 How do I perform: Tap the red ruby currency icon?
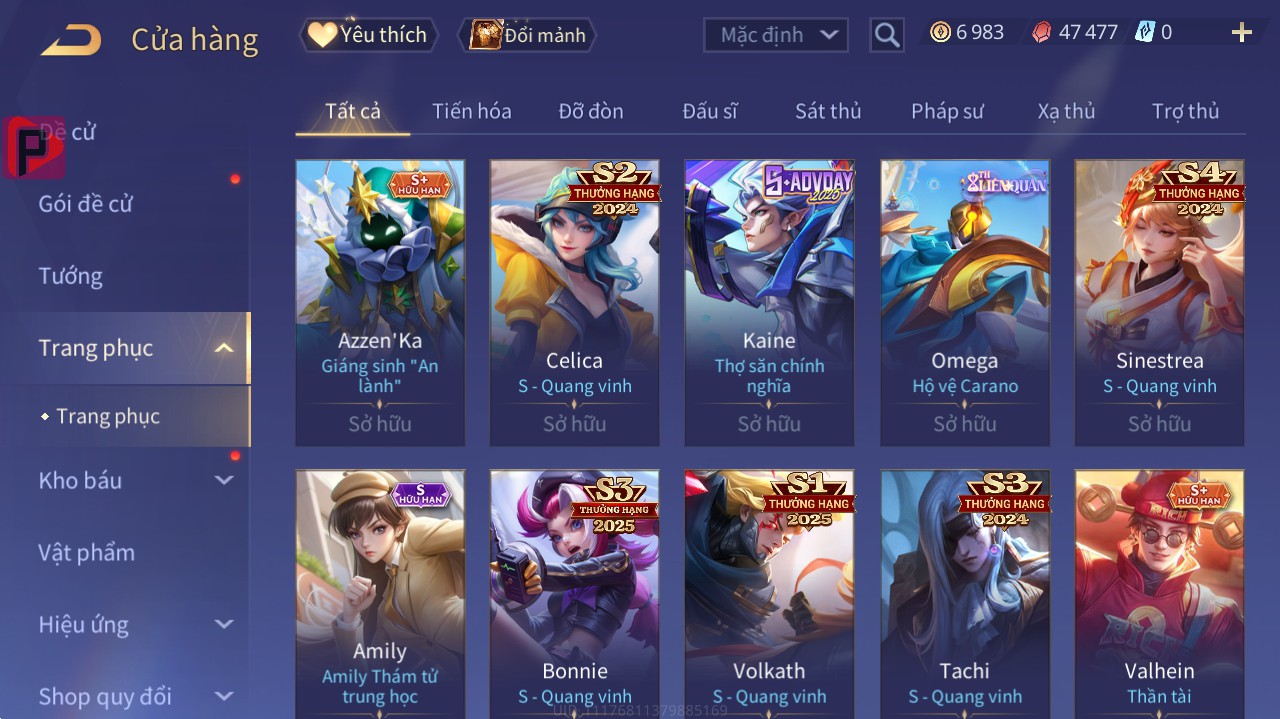1042,32
